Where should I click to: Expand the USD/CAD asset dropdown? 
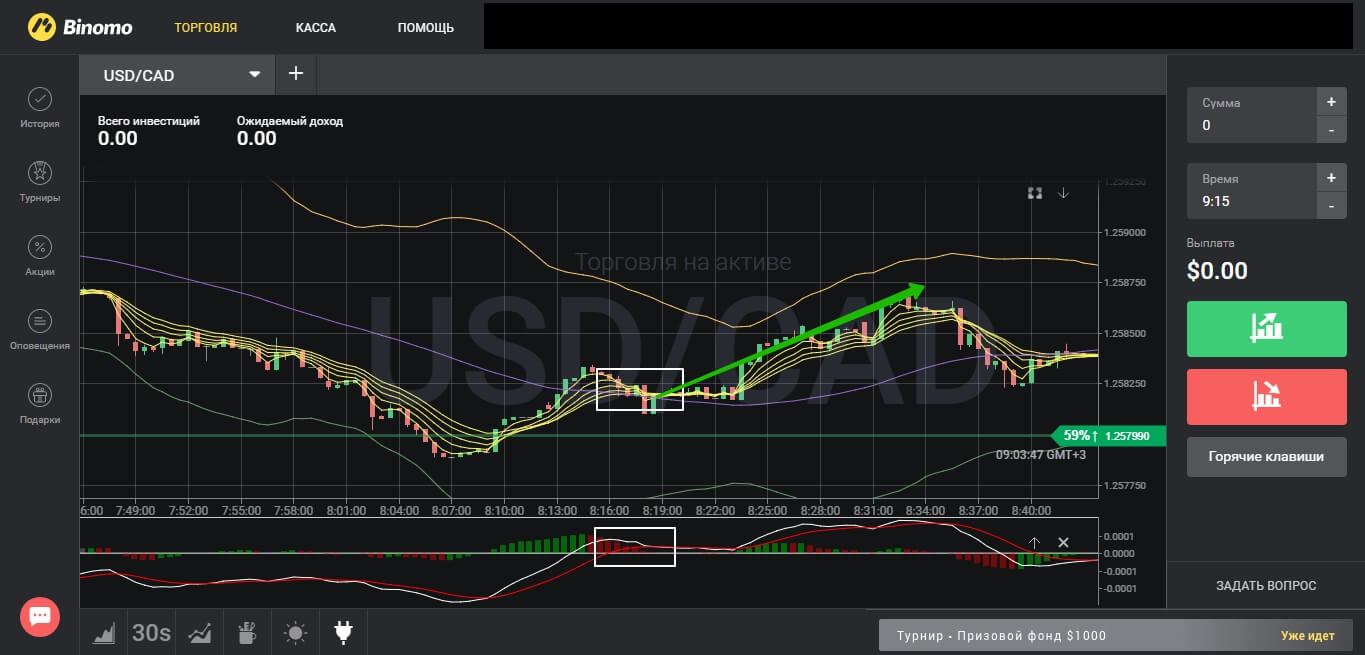255,74
